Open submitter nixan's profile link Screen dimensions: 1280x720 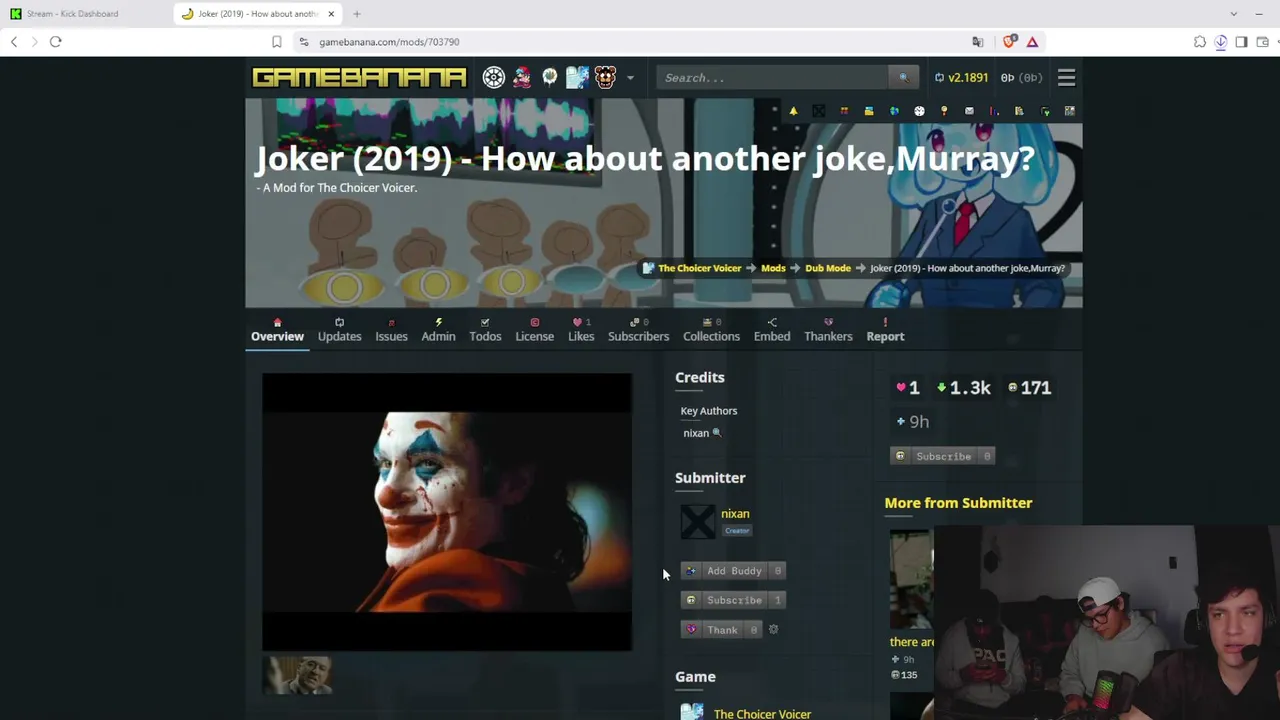click(735, 514)
